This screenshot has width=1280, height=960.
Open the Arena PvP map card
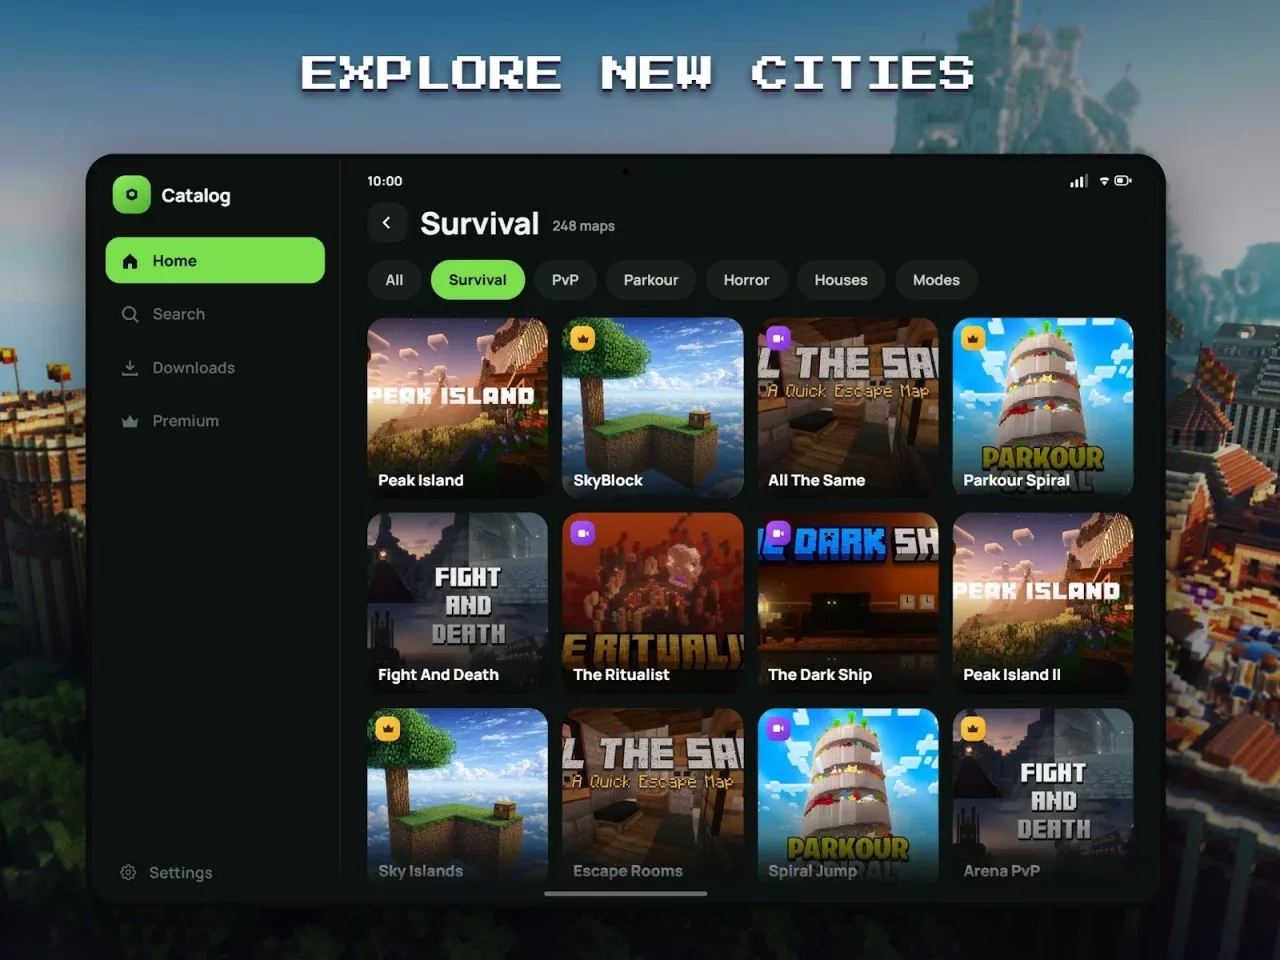tap(1043, 795)
